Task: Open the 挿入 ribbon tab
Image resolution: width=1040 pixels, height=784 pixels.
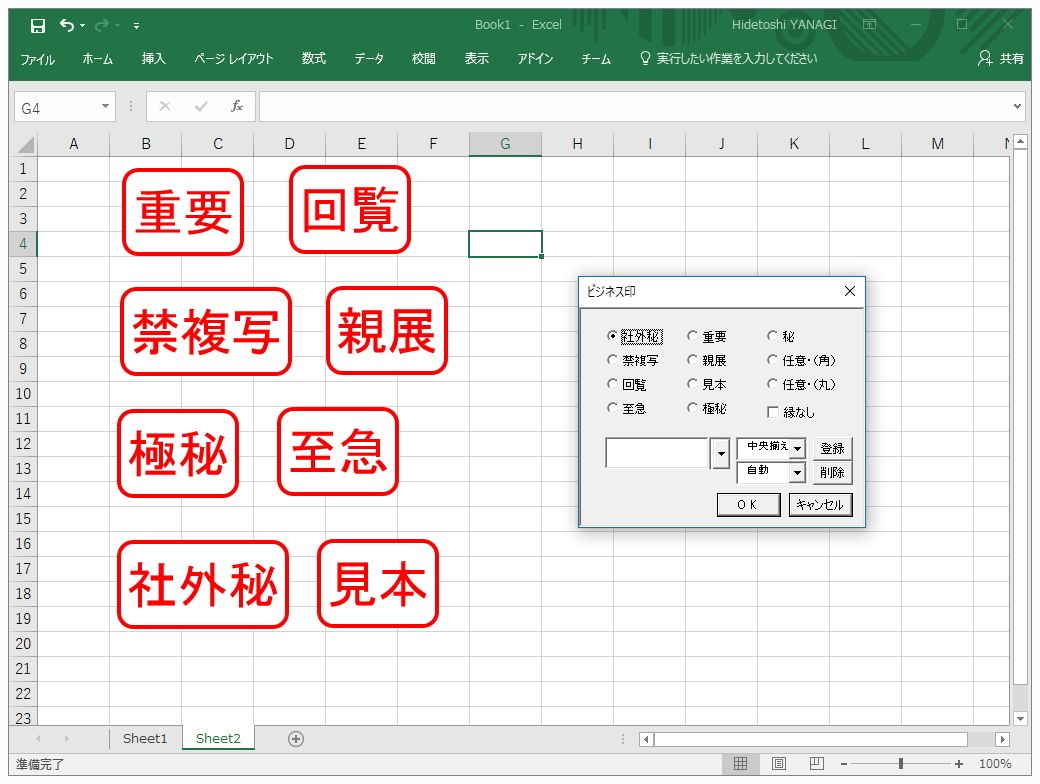Action: 153,59
